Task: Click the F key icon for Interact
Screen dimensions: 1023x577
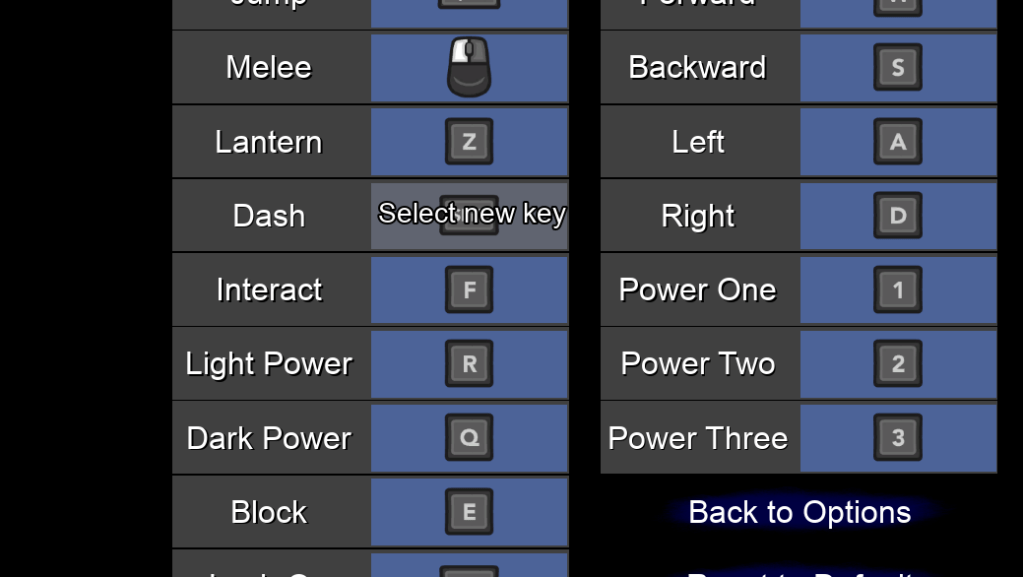Action: pos(469,290)
